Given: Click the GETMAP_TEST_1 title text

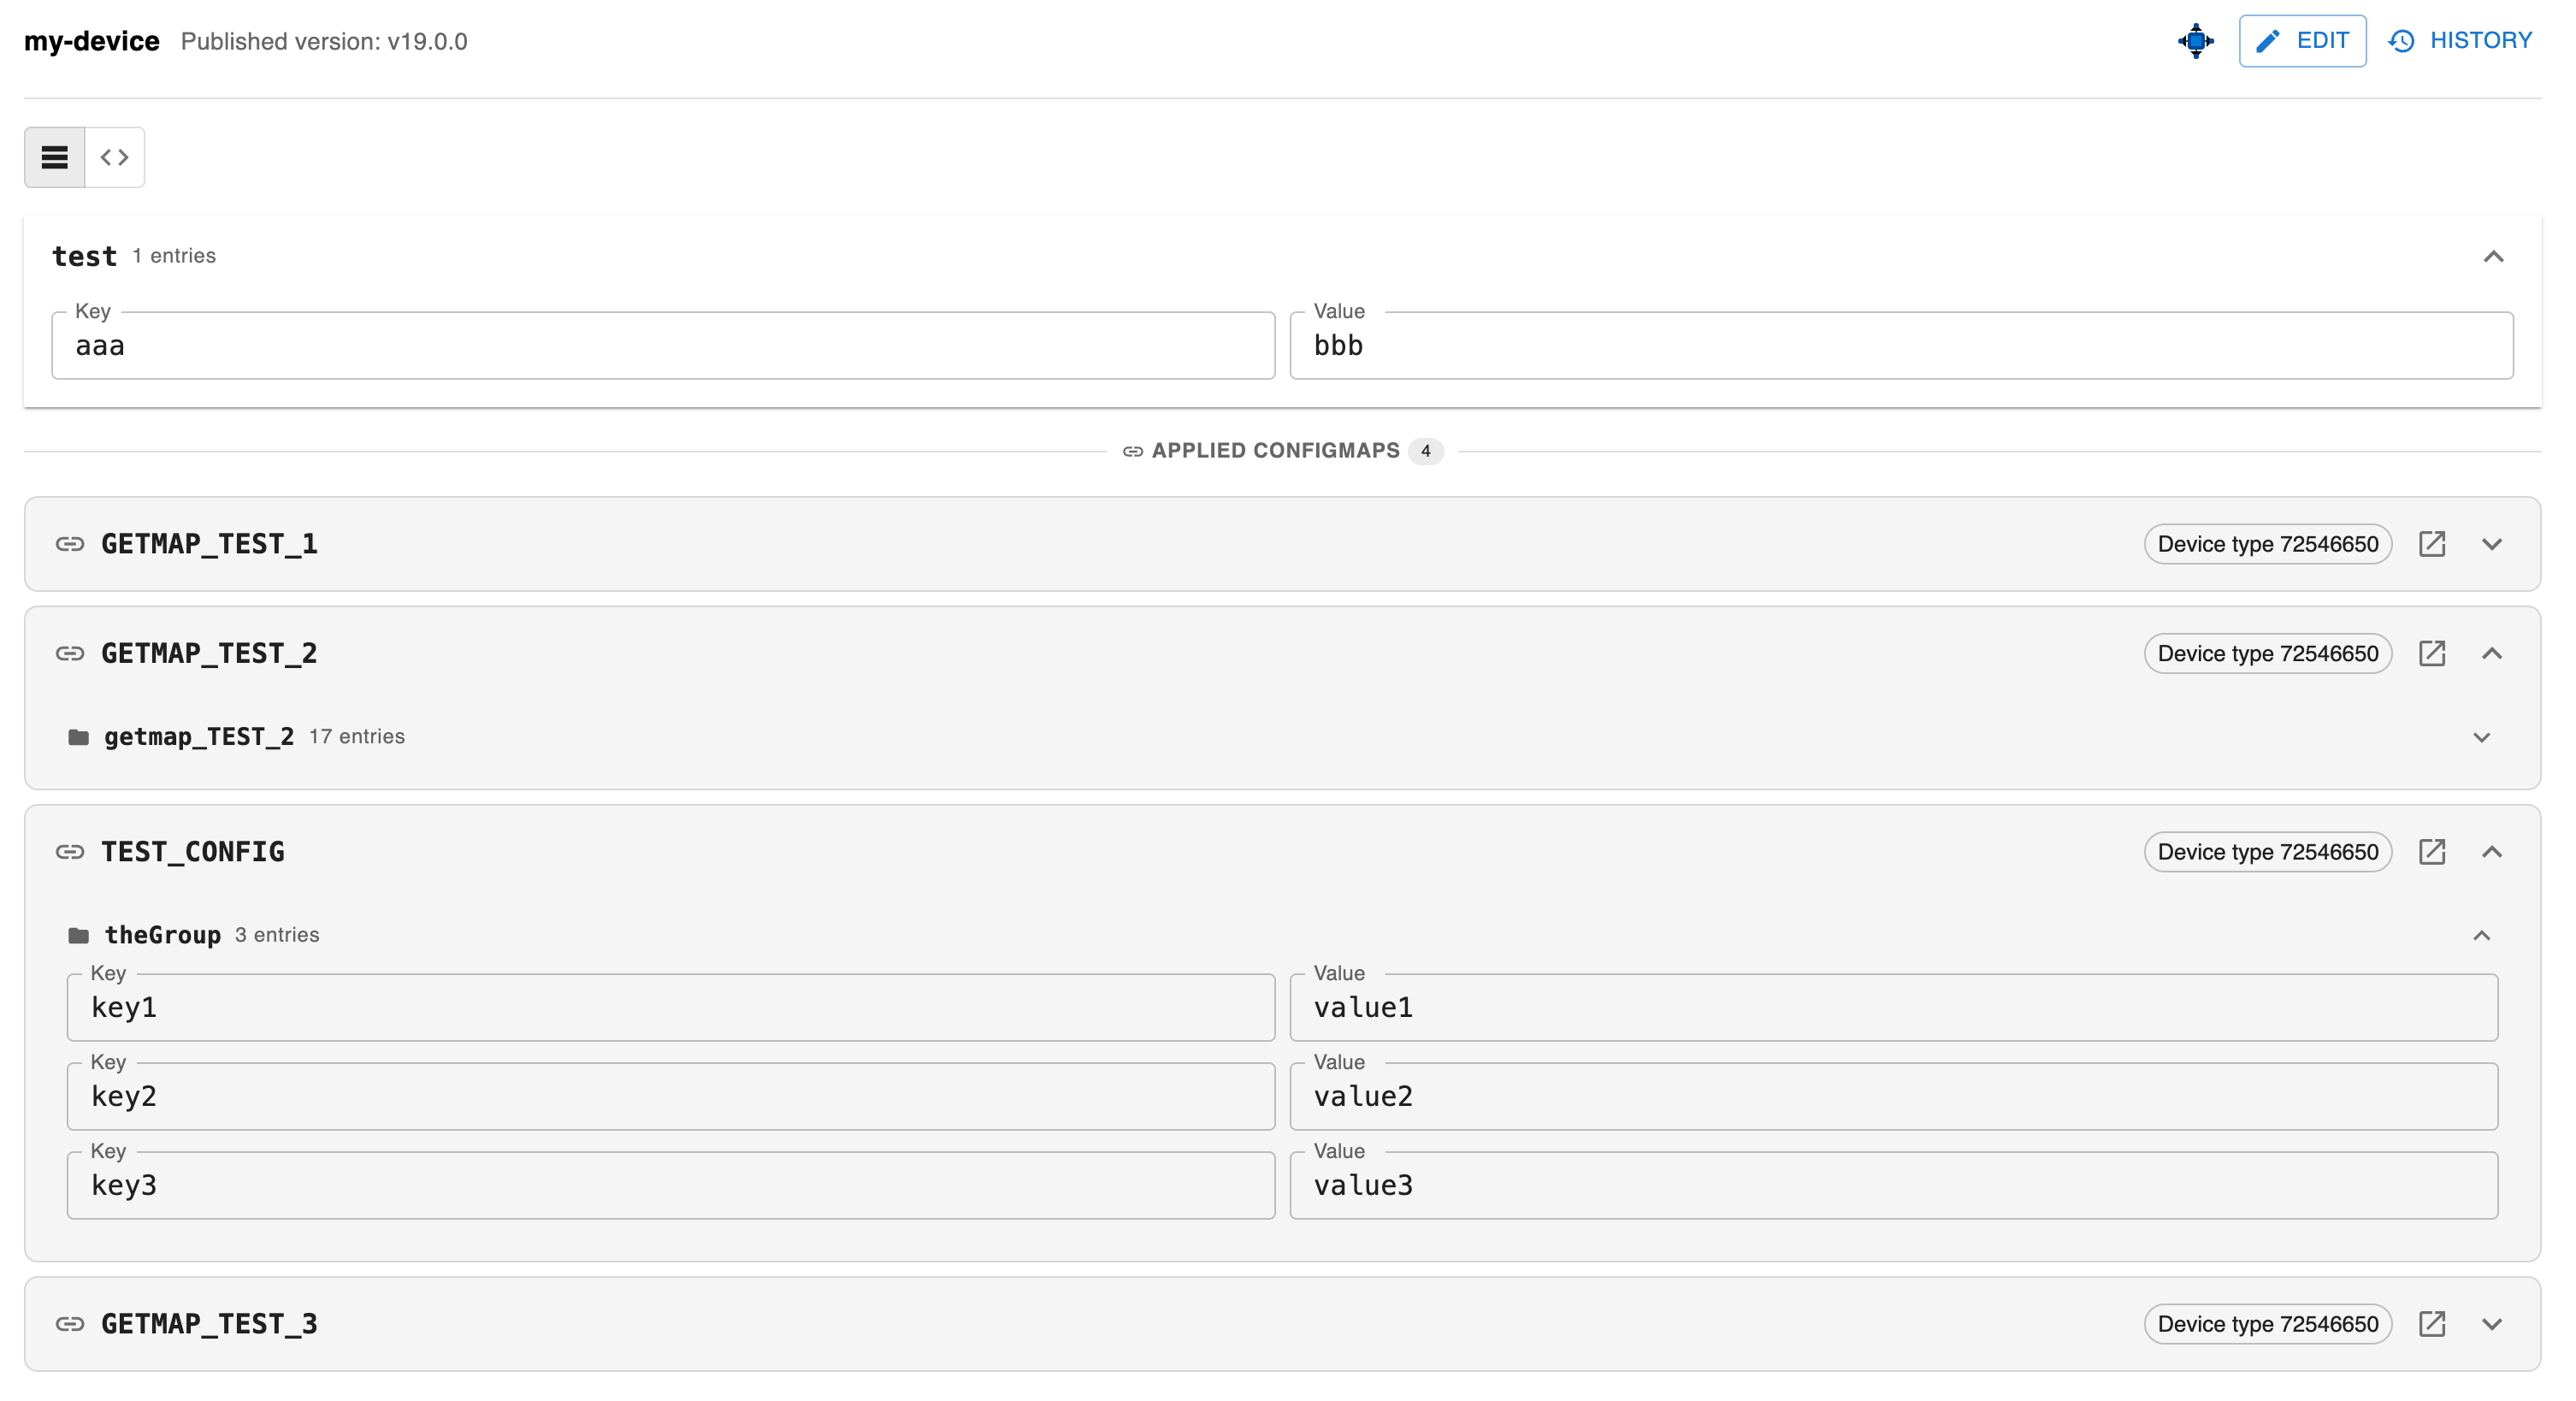Looking at the screenshot, I should pos(209,544).
